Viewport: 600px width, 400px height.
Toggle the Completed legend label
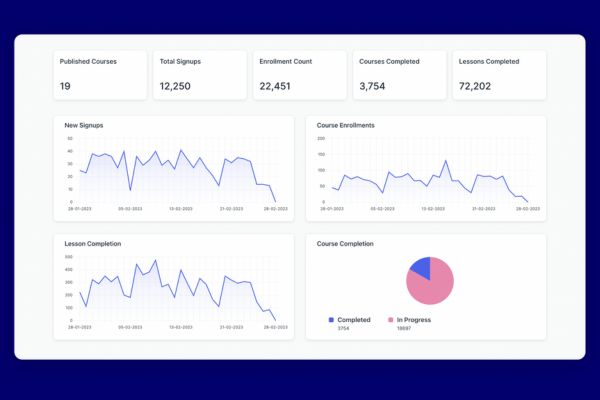coord(354,320)
